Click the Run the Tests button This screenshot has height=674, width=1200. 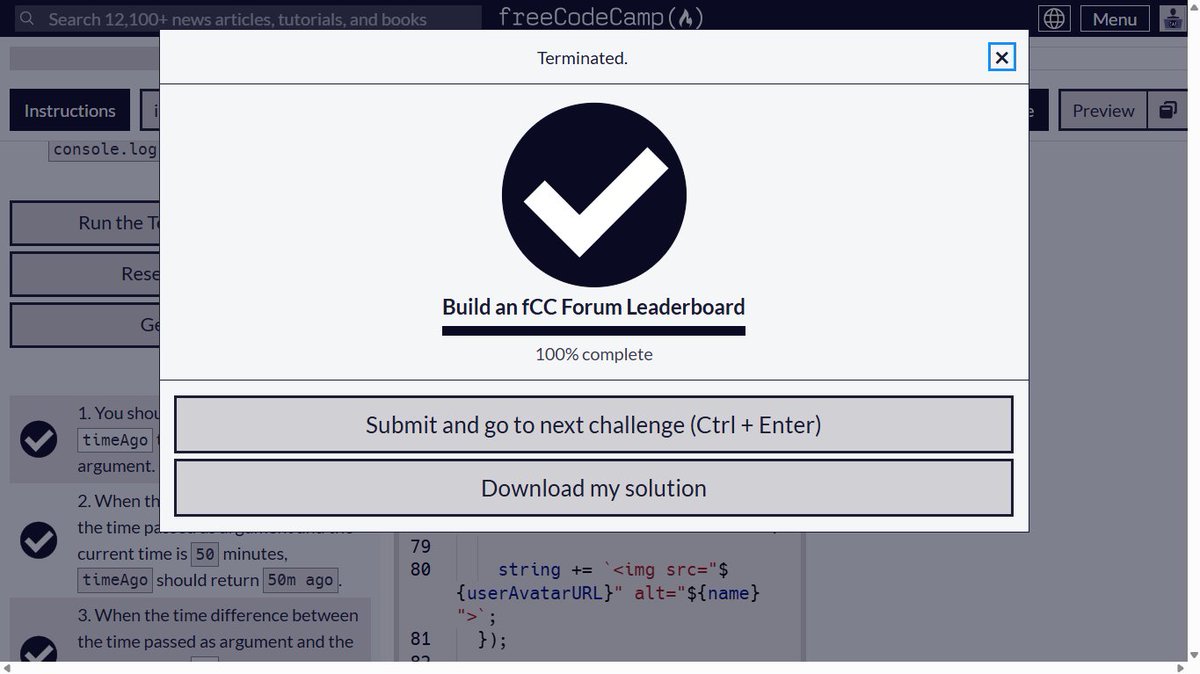85,223
